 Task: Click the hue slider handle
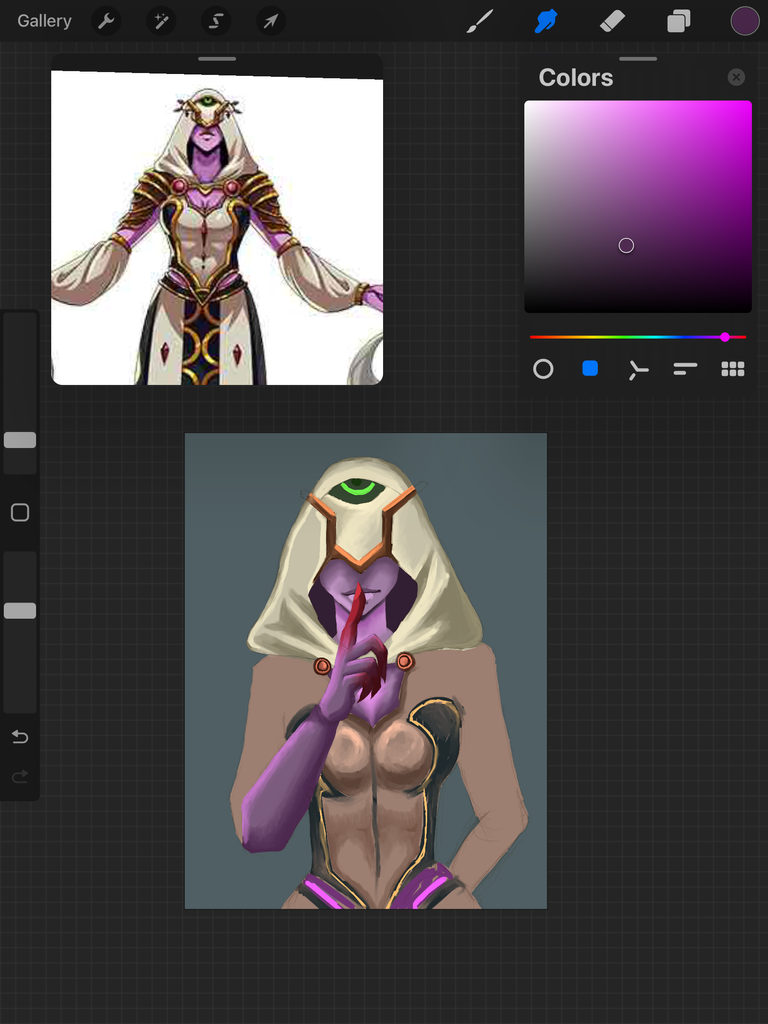(x=725, y=337)
